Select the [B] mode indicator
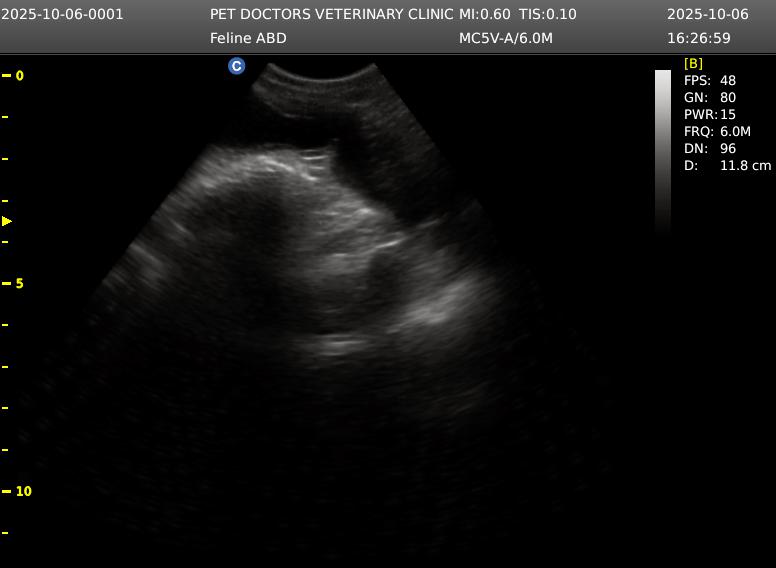This screenshot has height=568, width=776. 693,63
